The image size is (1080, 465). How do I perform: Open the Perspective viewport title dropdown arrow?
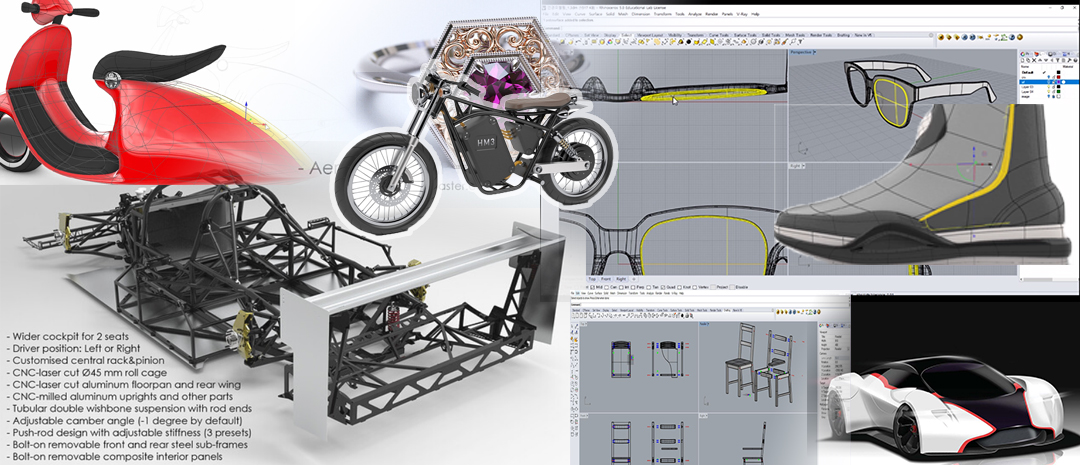coord(814,52)
